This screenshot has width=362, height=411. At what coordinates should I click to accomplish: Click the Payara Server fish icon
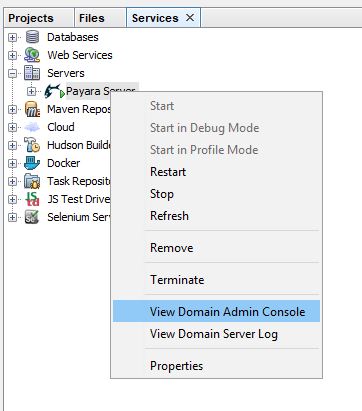54,91
